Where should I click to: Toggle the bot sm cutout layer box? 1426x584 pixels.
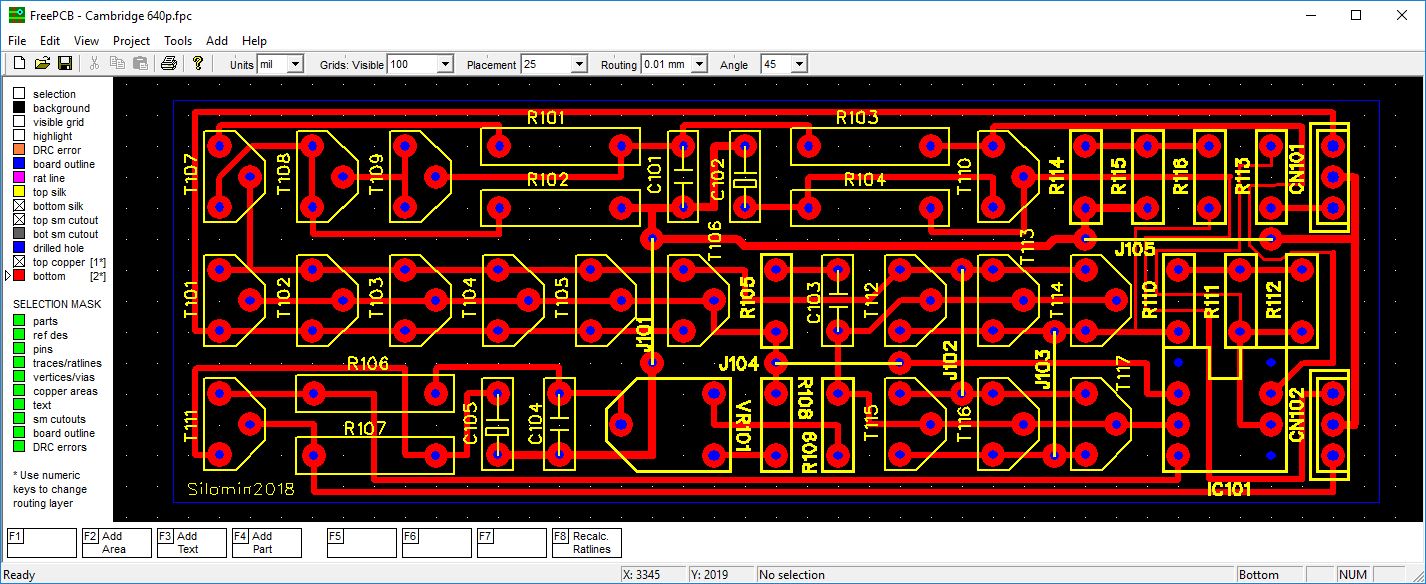click(x=19, y=234)
